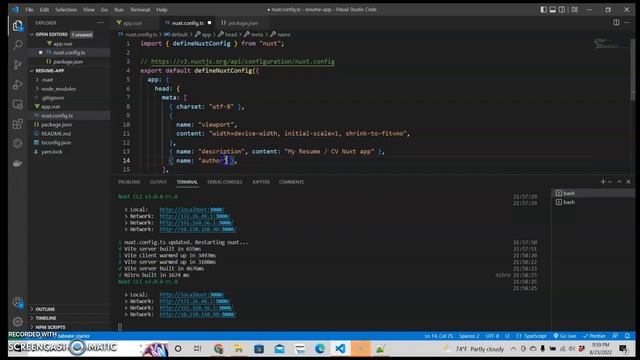Open the File menu

click(29, 9)
